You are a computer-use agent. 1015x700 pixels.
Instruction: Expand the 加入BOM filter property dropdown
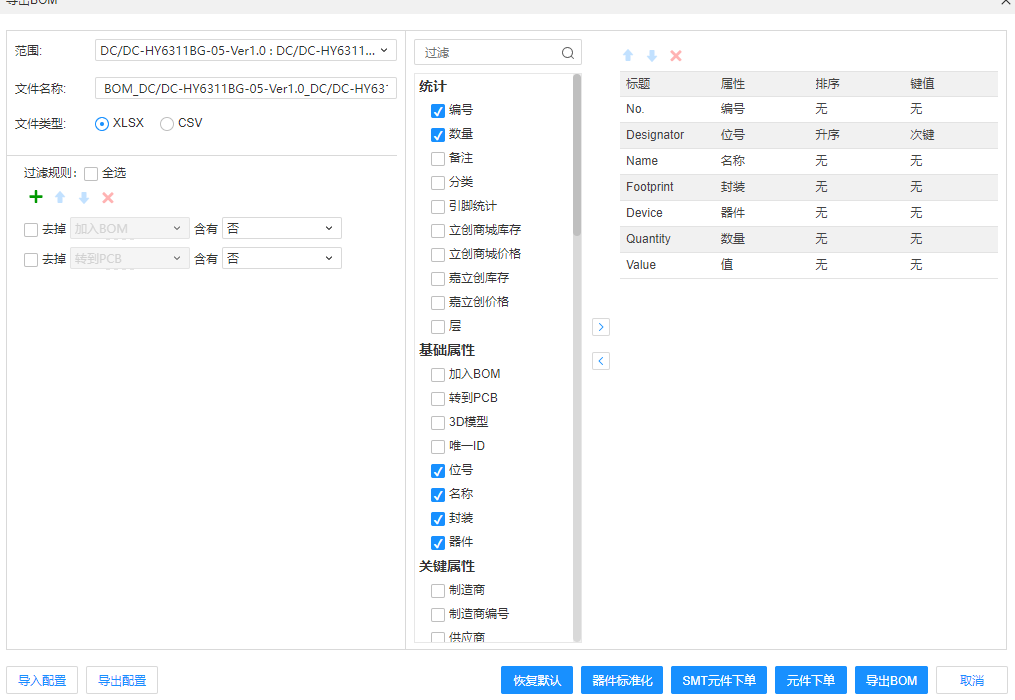click(x=130, y=229)
